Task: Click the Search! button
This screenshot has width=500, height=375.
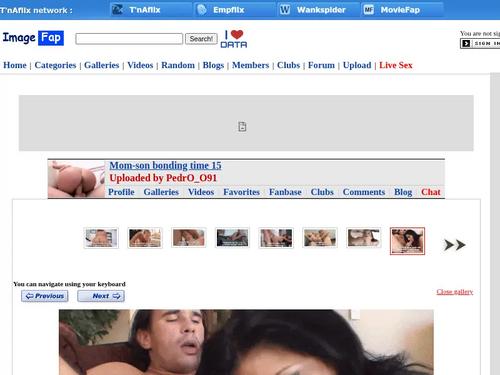Action: pos(201,39)
